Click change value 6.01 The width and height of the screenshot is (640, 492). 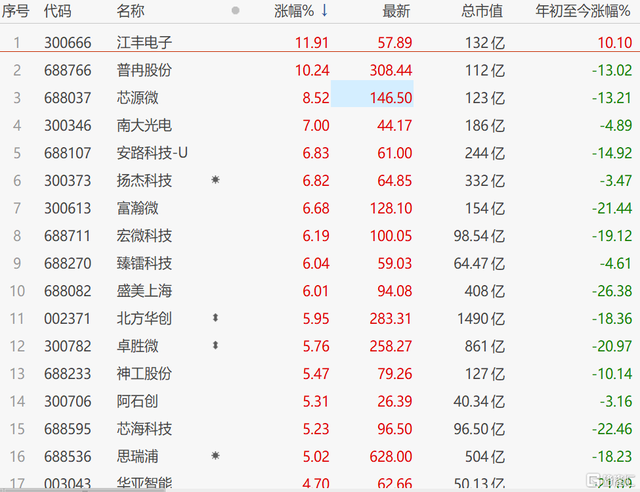tap(316, 291)
